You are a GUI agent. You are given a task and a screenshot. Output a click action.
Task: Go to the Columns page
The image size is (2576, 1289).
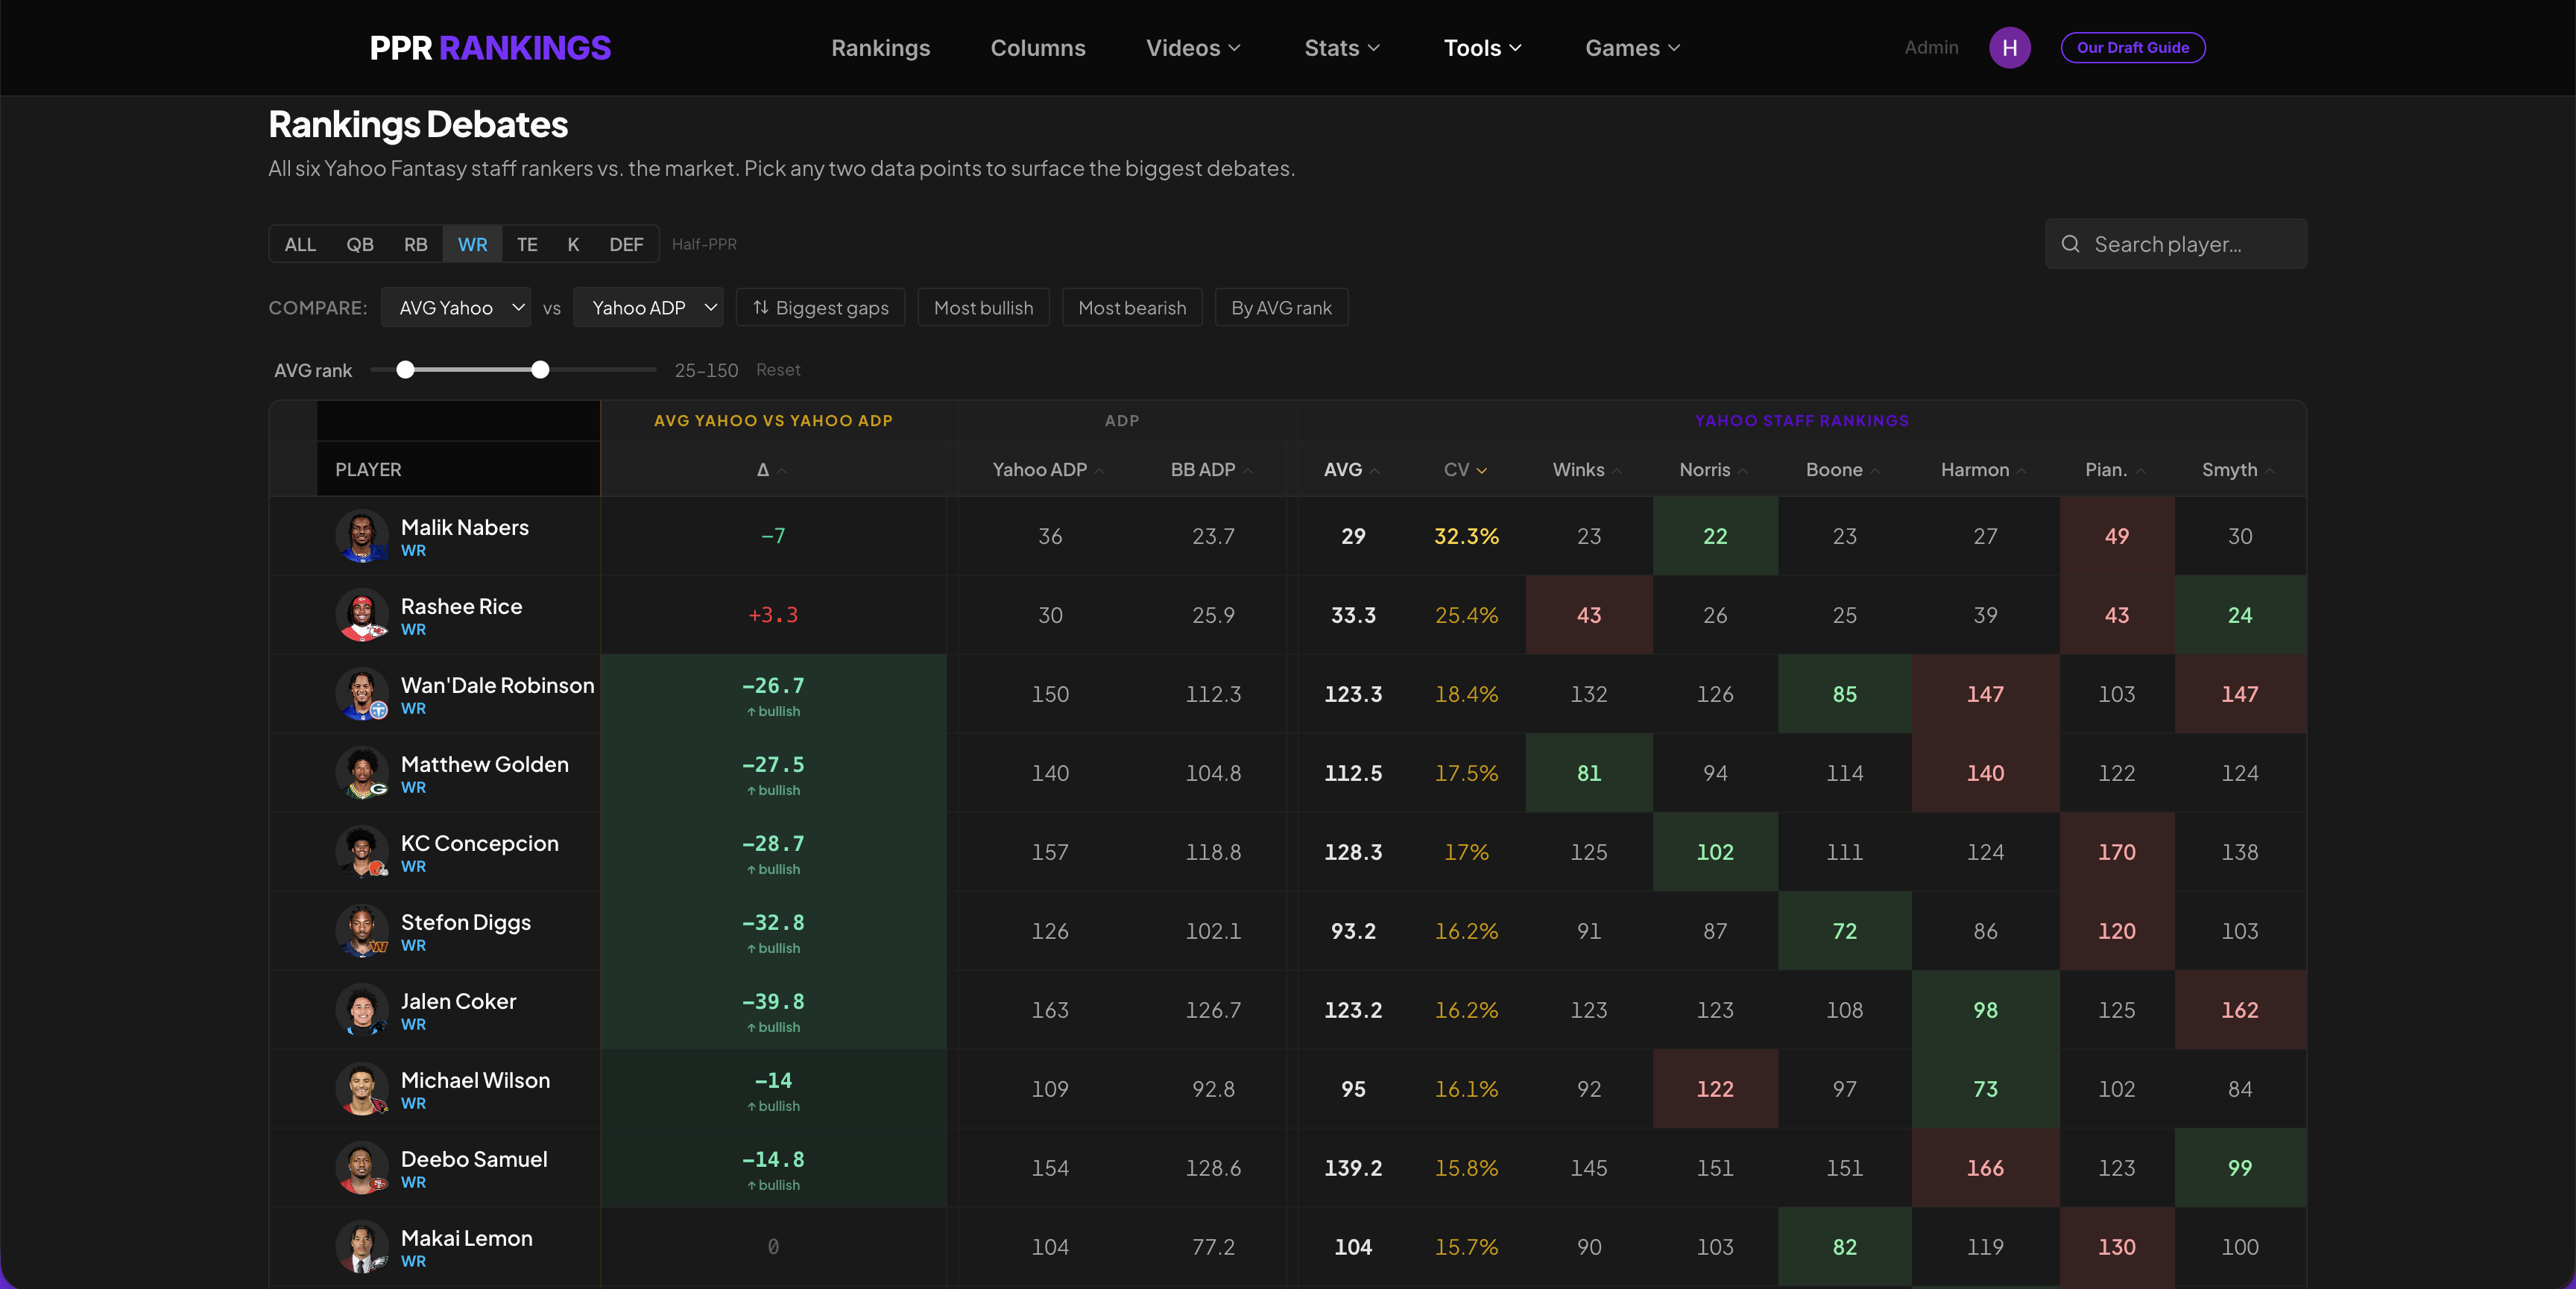(1037, 48)
